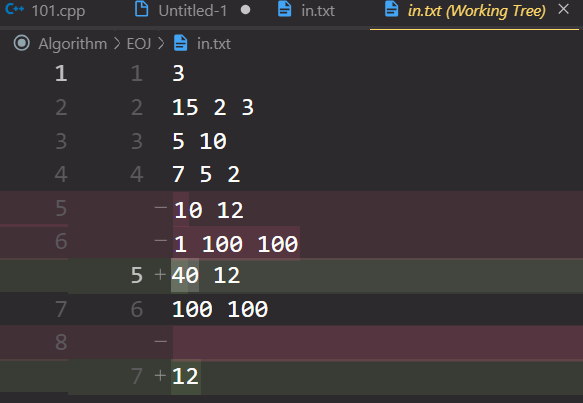This screenshot has width=583, height=403.
Task: Close the in.txt (Working Tree) tab
Action: click(x=564, y=9)
